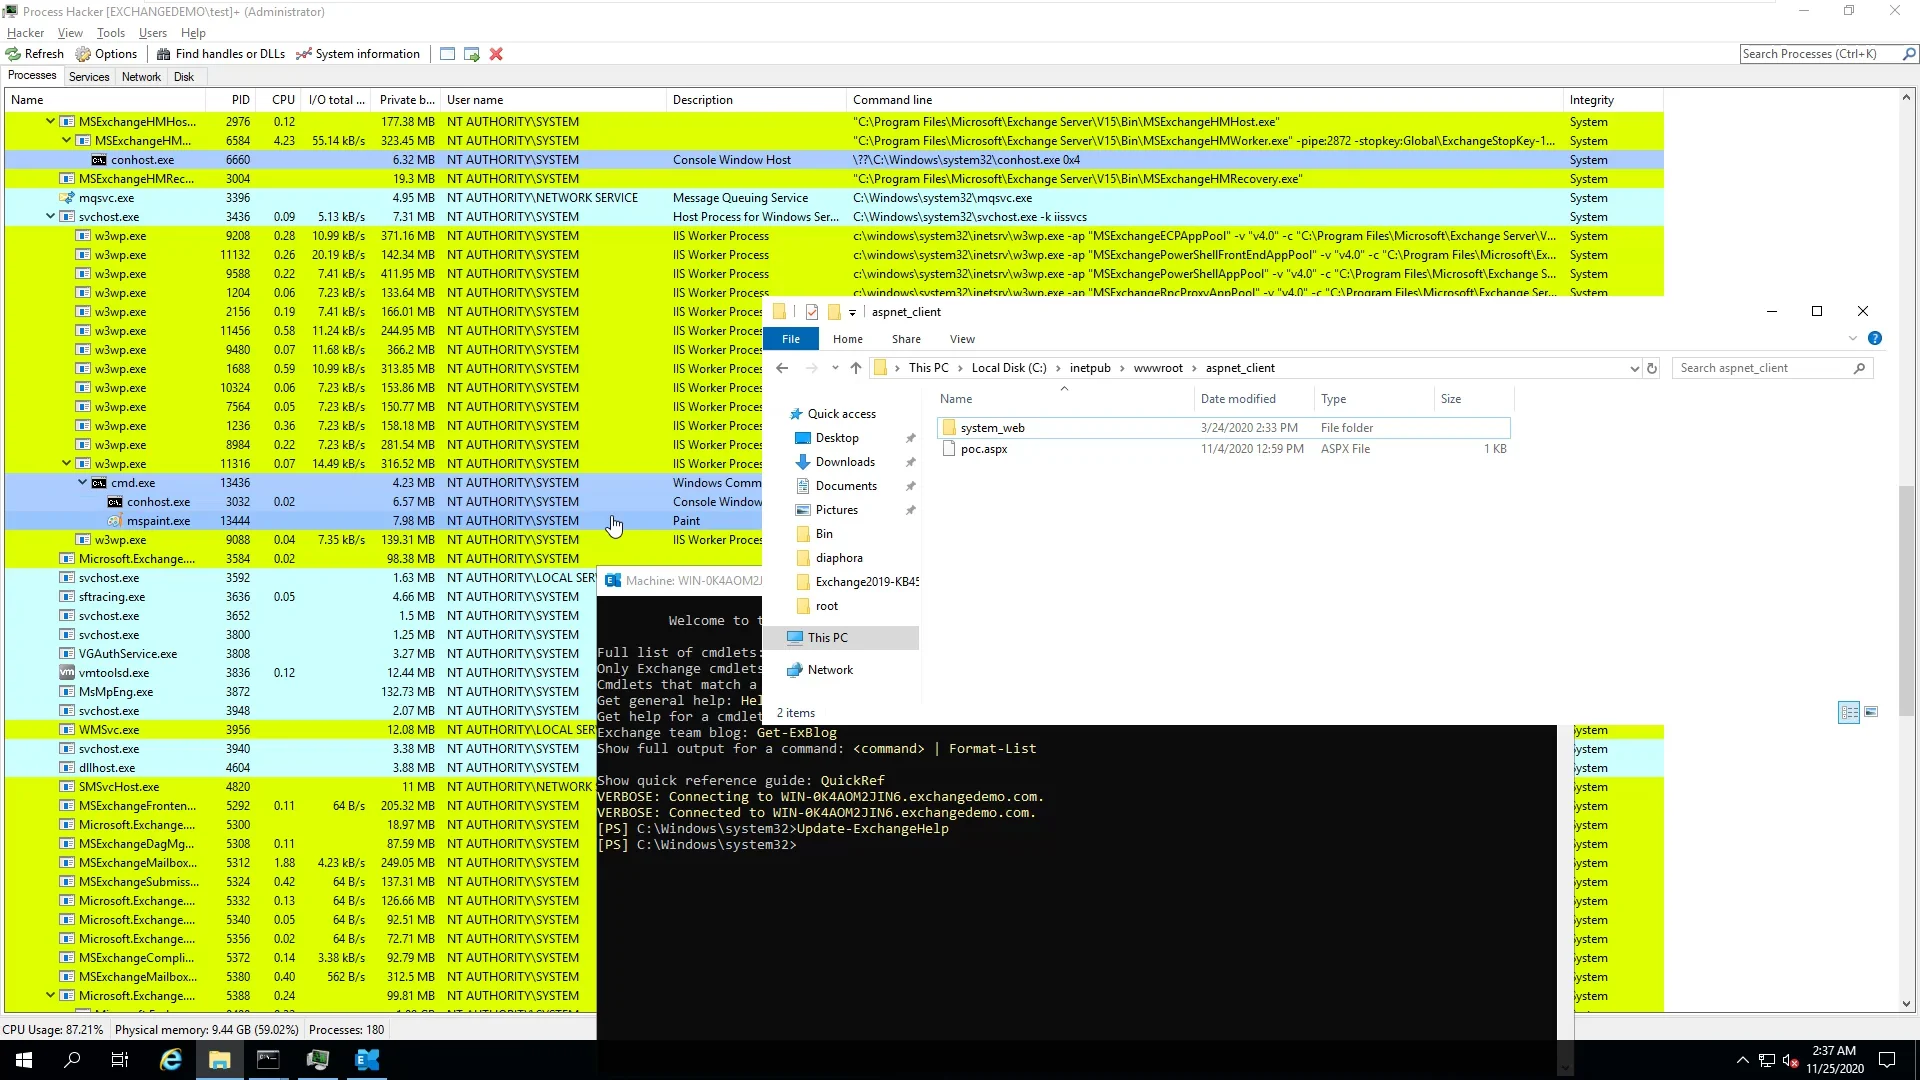Image resolution: width=1920 pixels, height=1080 pixels.
Task: Click the find window and thread icon
Action: click(472, 54)
